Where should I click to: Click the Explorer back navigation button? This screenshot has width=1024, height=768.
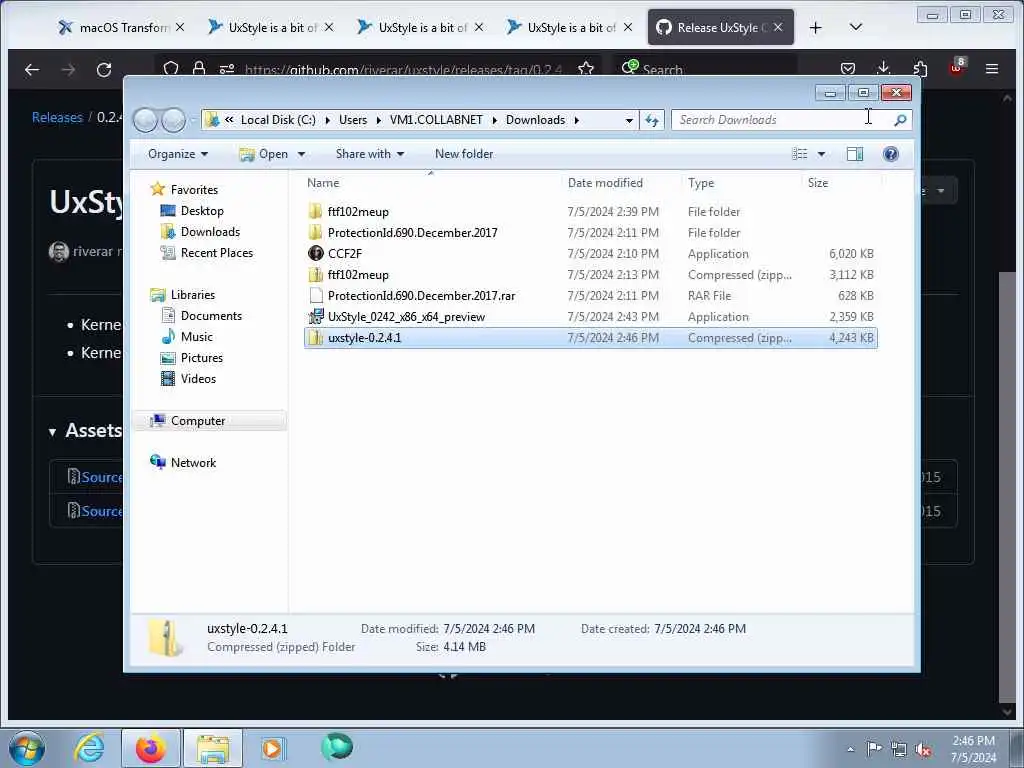point(146,120)
